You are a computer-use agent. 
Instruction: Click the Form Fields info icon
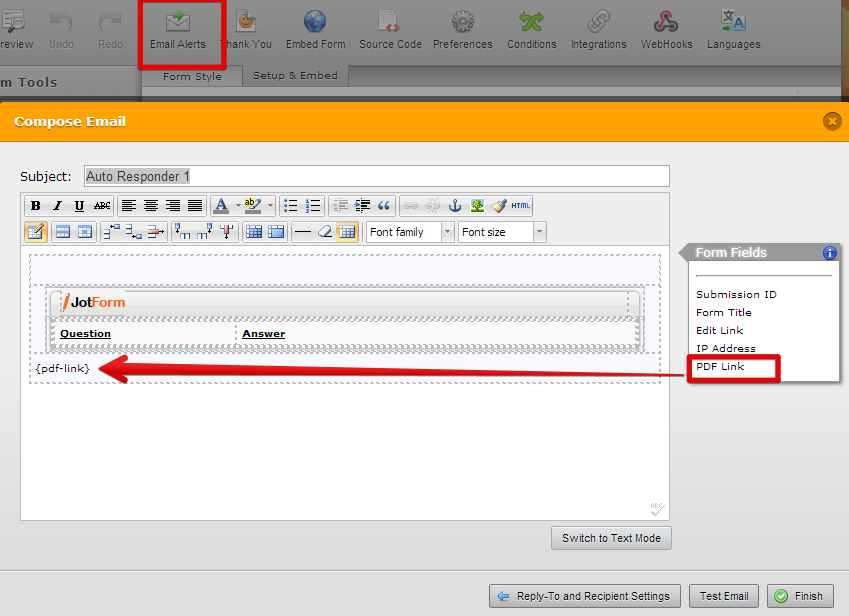829,253
